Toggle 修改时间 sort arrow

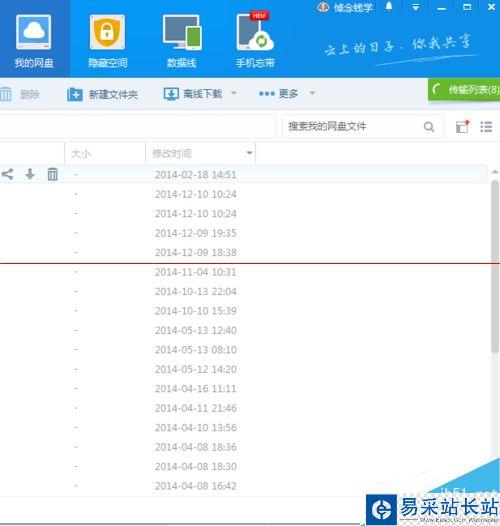point(249,153)
